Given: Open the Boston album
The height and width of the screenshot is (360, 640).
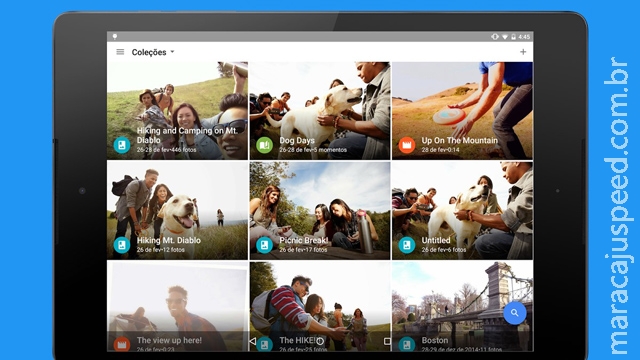Looking at the screenshot, I should tap(462, 306).
